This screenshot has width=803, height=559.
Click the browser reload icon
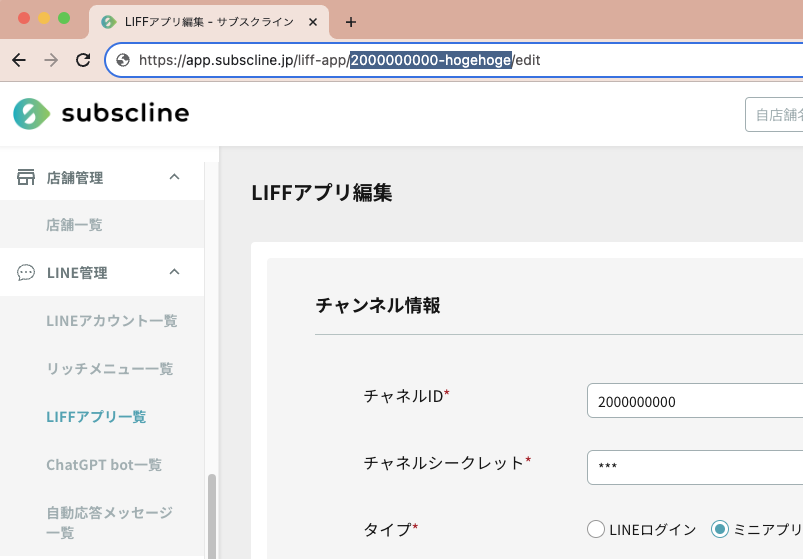[83, 60]
